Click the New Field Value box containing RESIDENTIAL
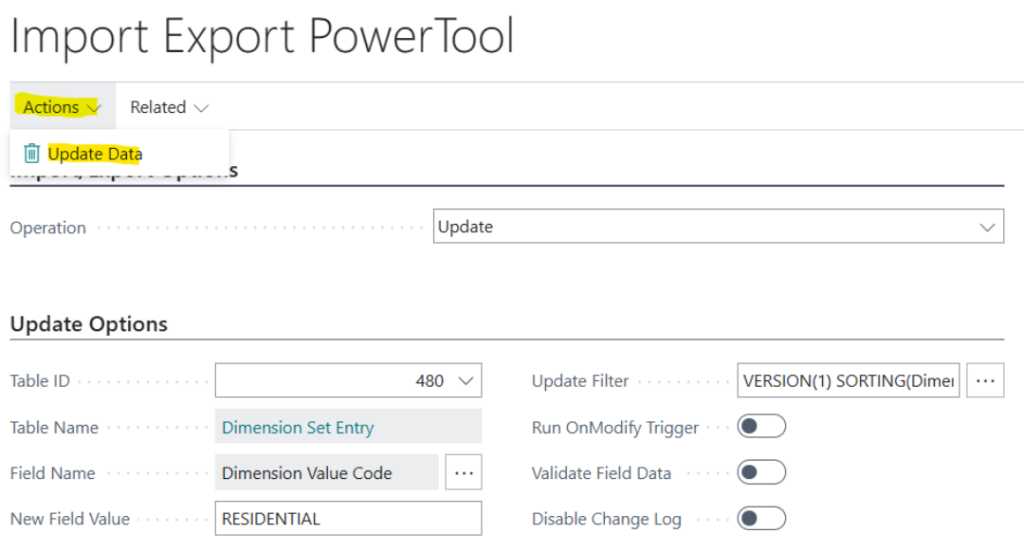The width and height of the screenshot is (1024, 552). click(x=348, y=519)
